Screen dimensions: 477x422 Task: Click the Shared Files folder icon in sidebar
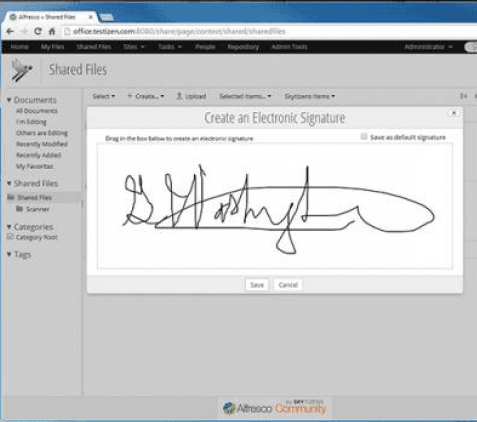11,197
